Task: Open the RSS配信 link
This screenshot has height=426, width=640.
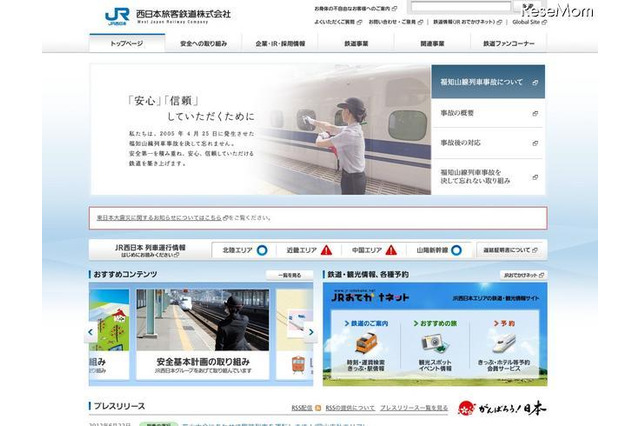Action: 302,408
